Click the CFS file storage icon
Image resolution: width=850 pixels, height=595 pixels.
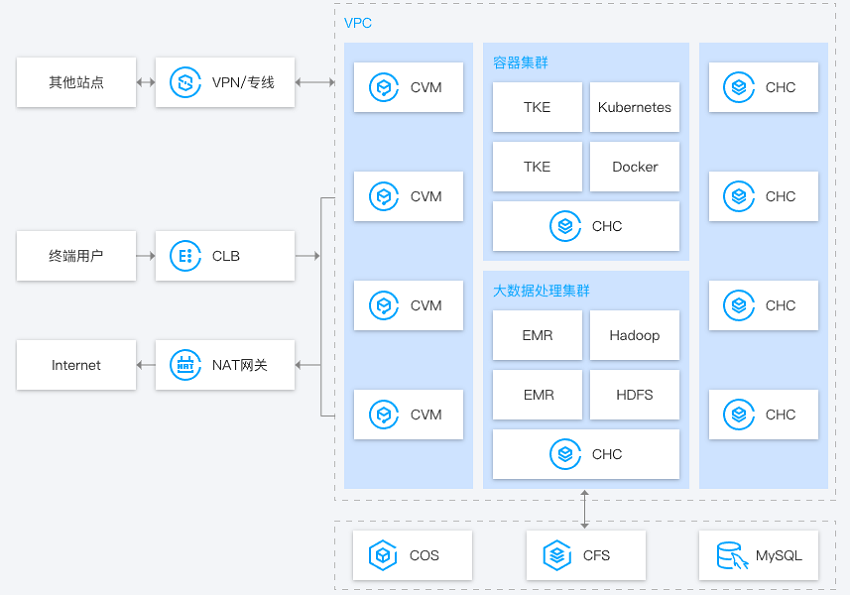point(557,555)
